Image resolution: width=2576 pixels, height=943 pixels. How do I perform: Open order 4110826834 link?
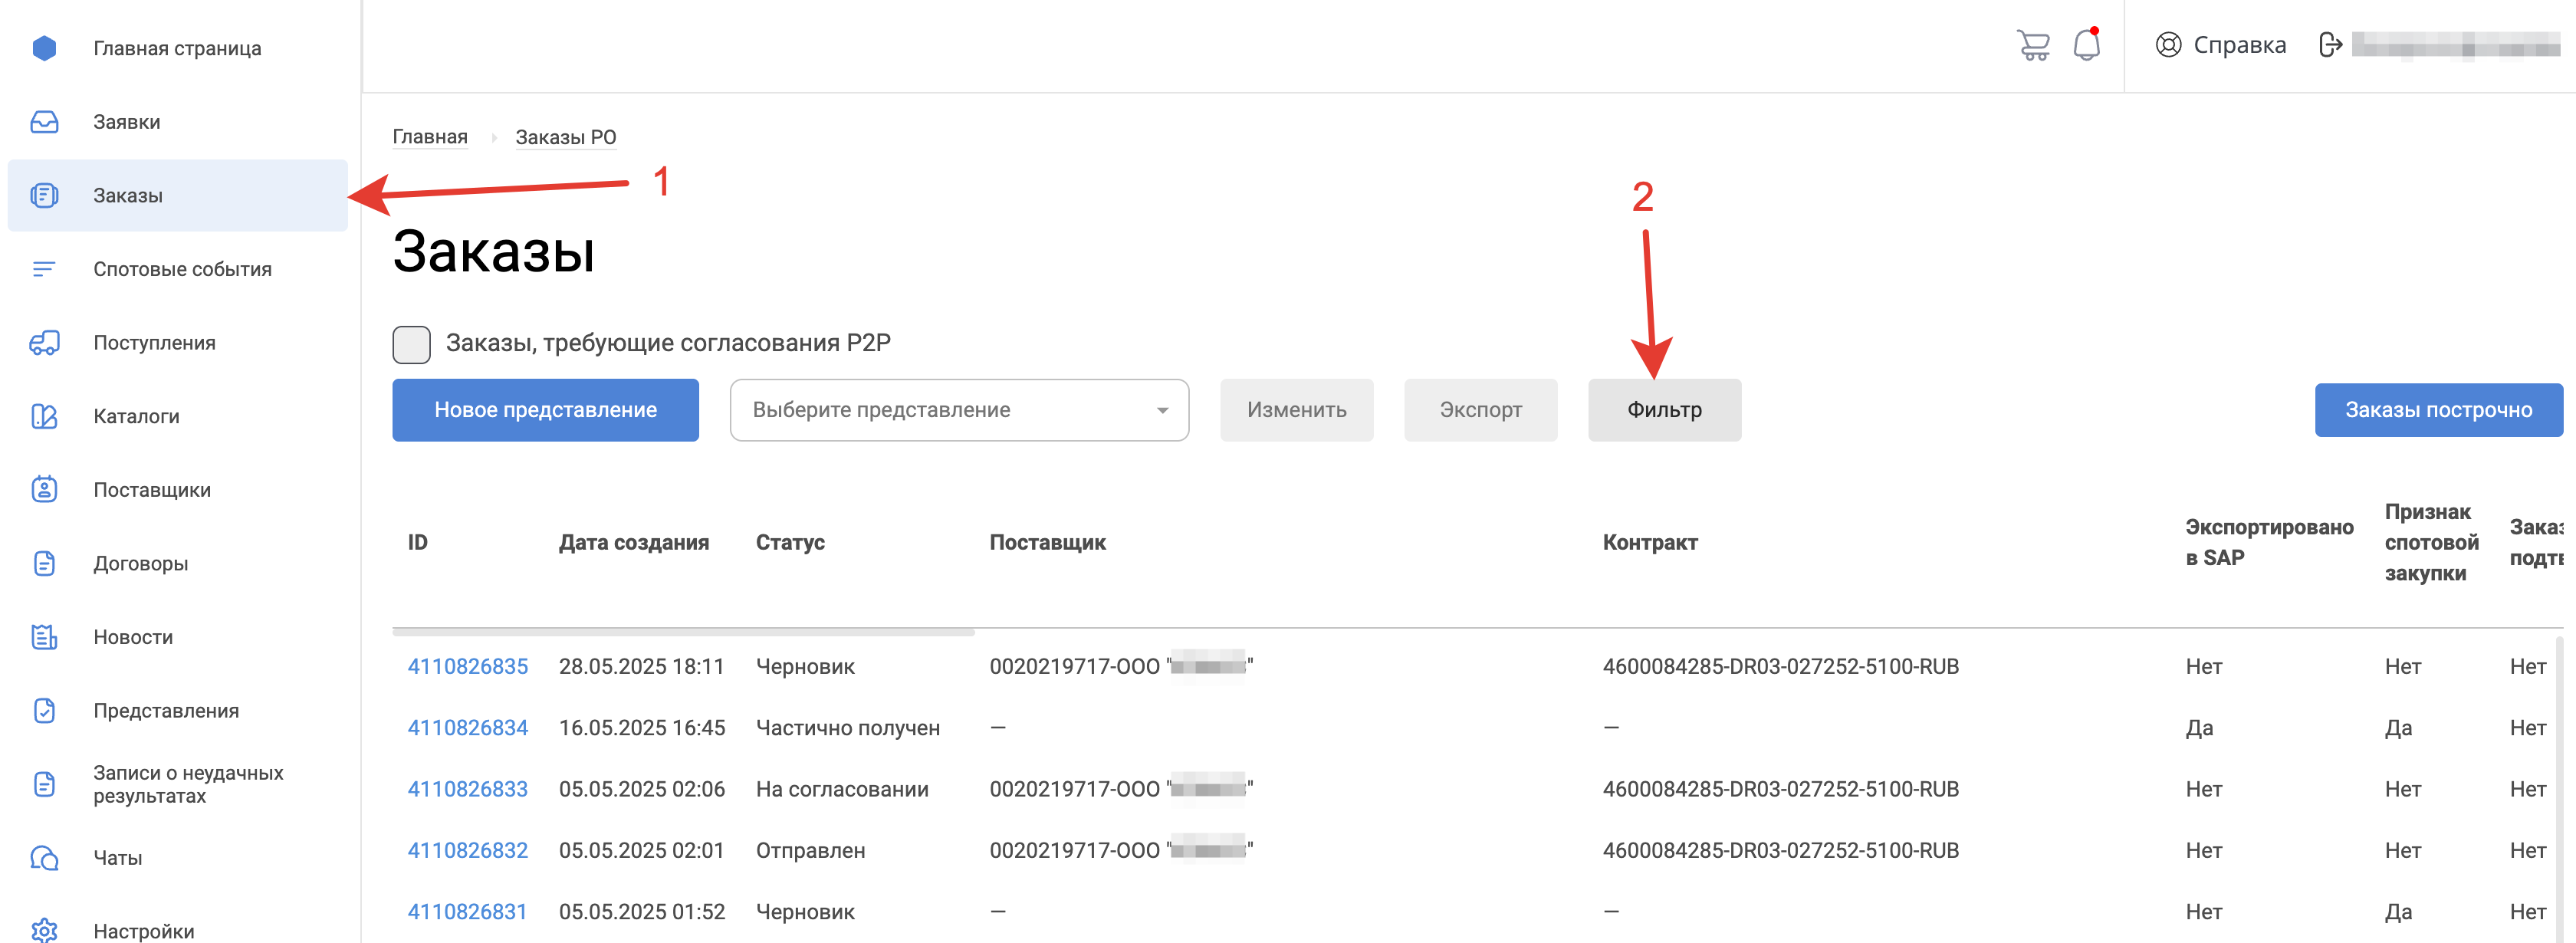click(467, 728)
